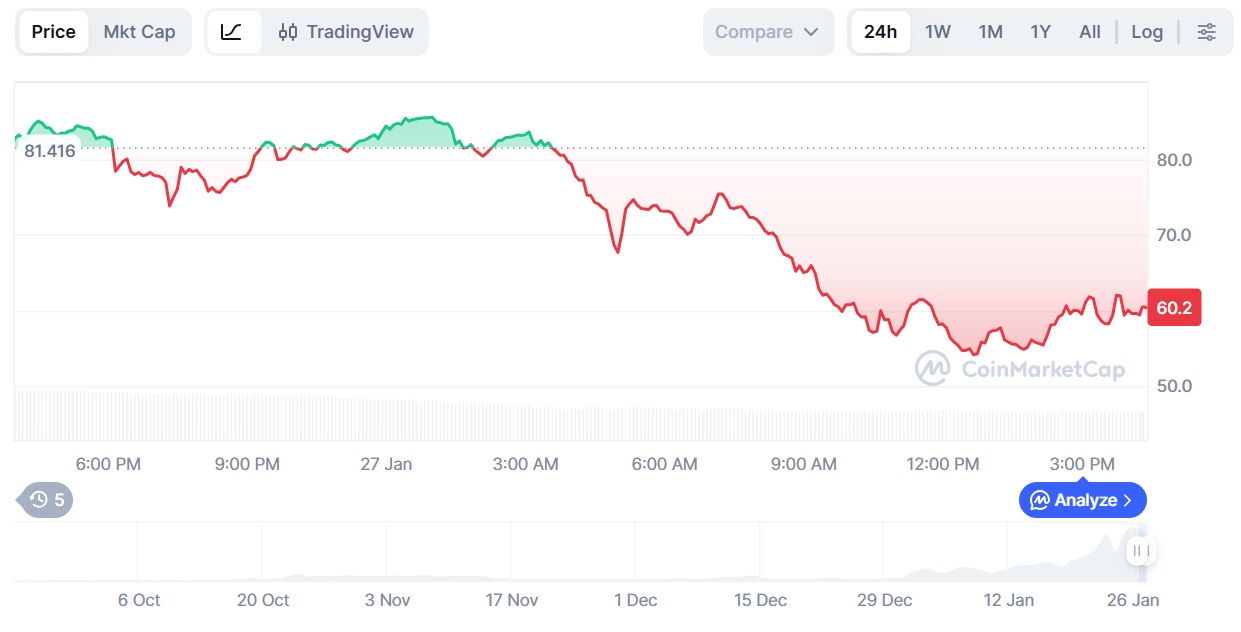This screenshot has height=632, width=1241.
Task: Click the history clock icon badge
Action: point(47,500)
